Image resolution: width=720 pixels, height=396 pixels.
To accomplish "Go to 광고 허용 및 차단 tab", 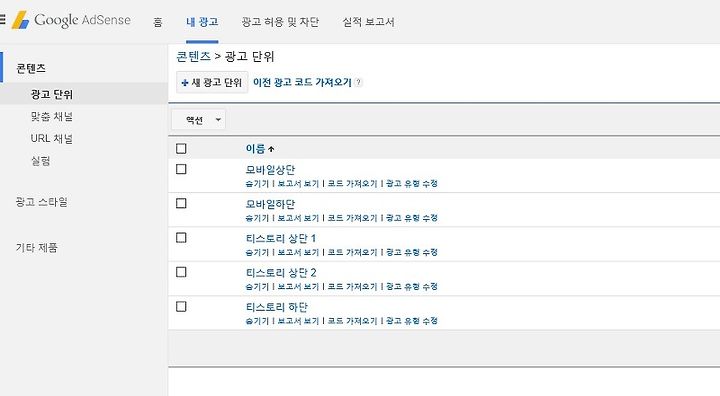I will pyautogui.click(x=280, y=22).
